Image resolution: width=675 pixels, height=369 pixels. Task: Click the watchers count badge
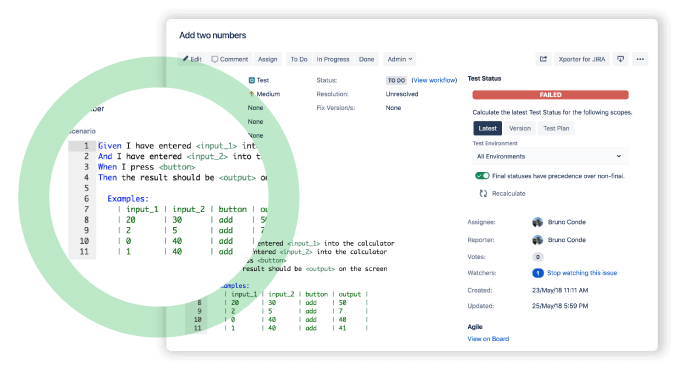coord(538,273)
